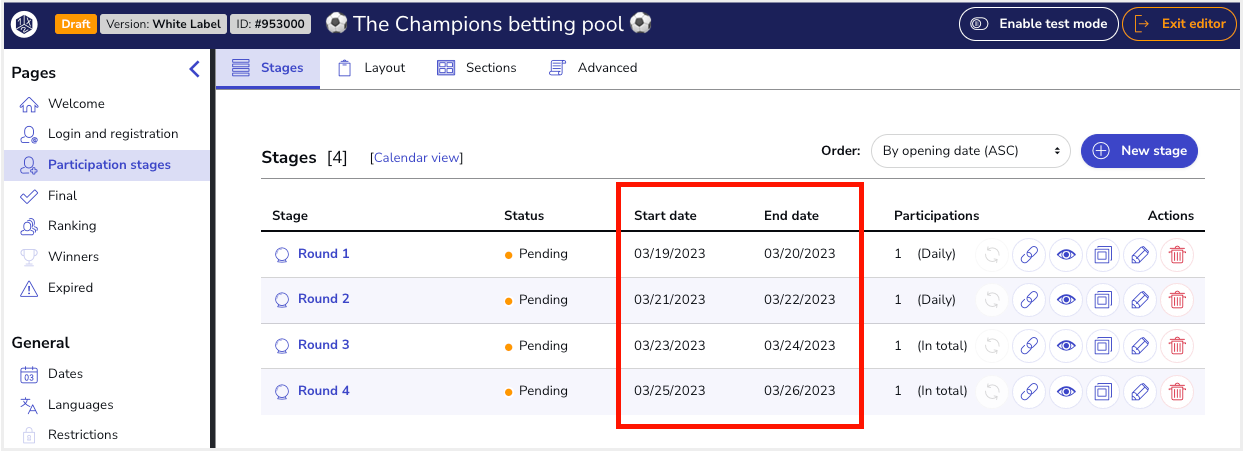1243x452 pixels.
Task: Edit Round 2 with the pencil icon
Action: tap(1140, 300)
